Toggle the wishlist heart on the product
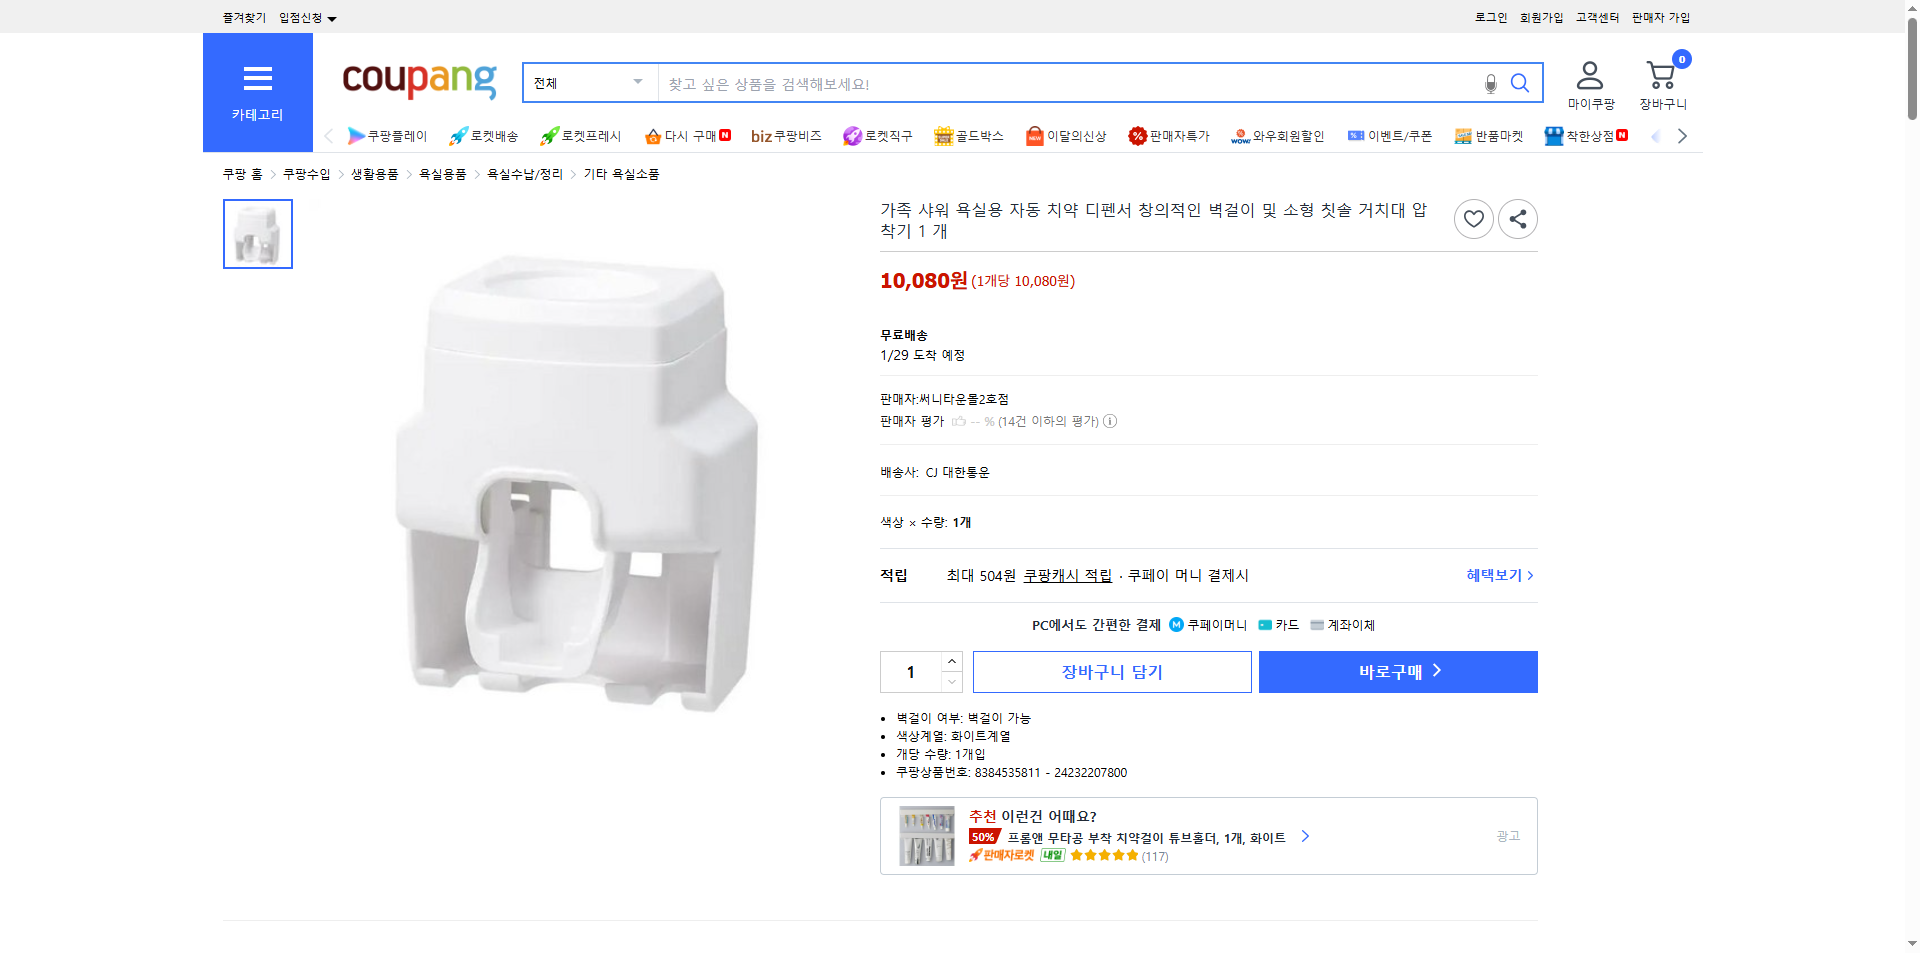 click(1473, 219)
